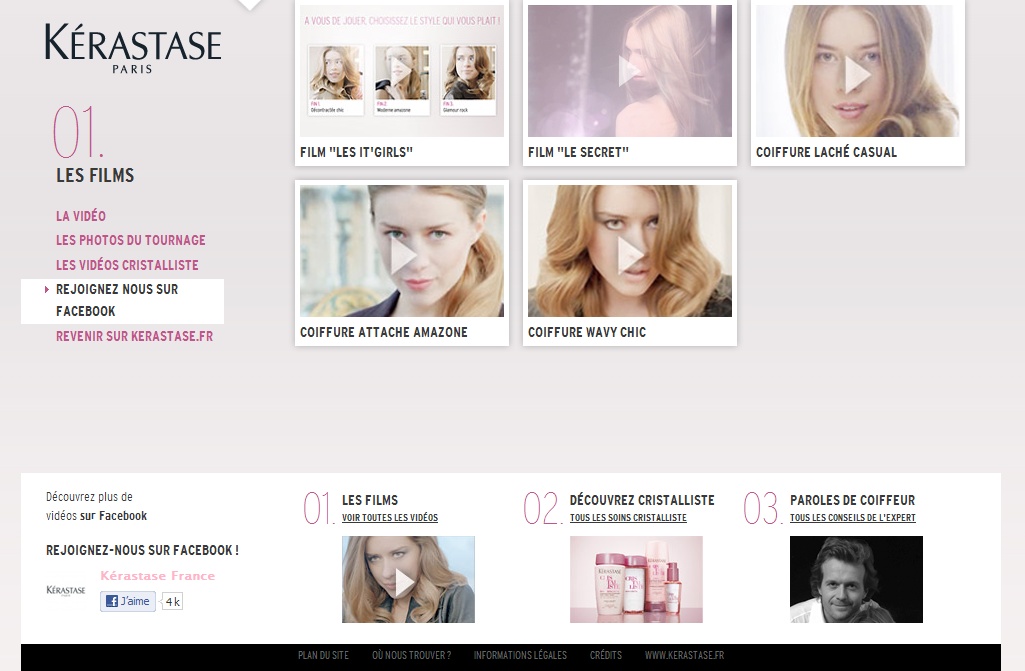Open the Cristalliste products thumbnail
The height and width of the screenshot is (671, 1025).
tap(636, 579)
